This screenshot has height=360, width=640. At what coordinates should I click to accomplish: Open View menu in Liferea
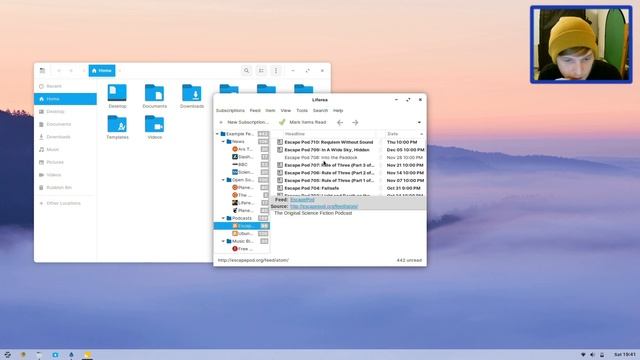click(x=286, y=111)
